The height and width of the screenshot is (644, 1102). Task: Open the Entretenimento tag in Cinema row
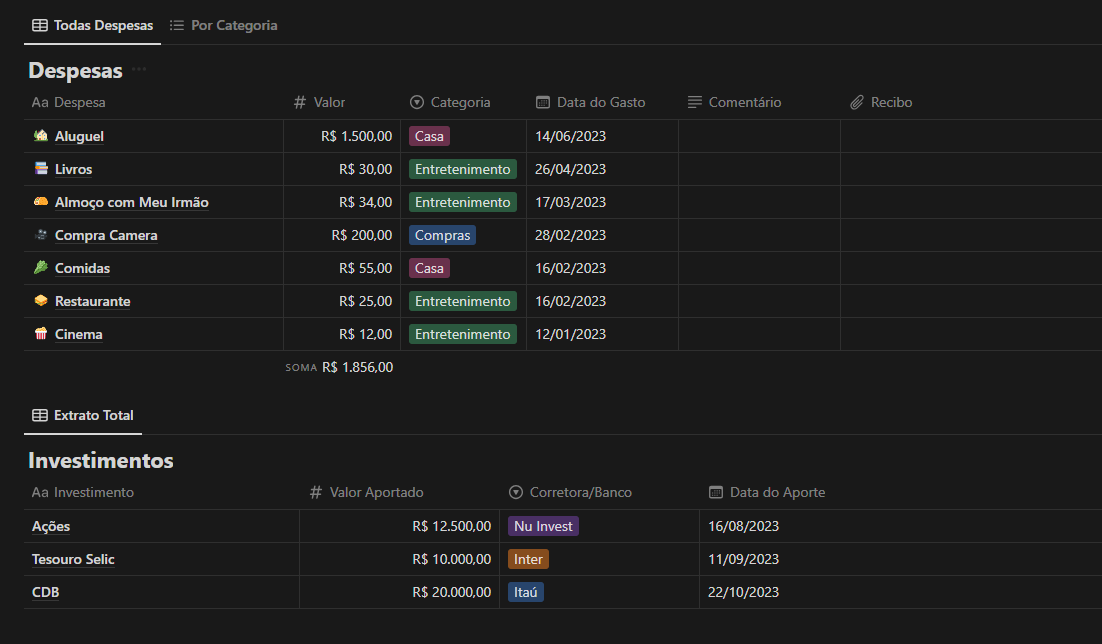[463, 335]
